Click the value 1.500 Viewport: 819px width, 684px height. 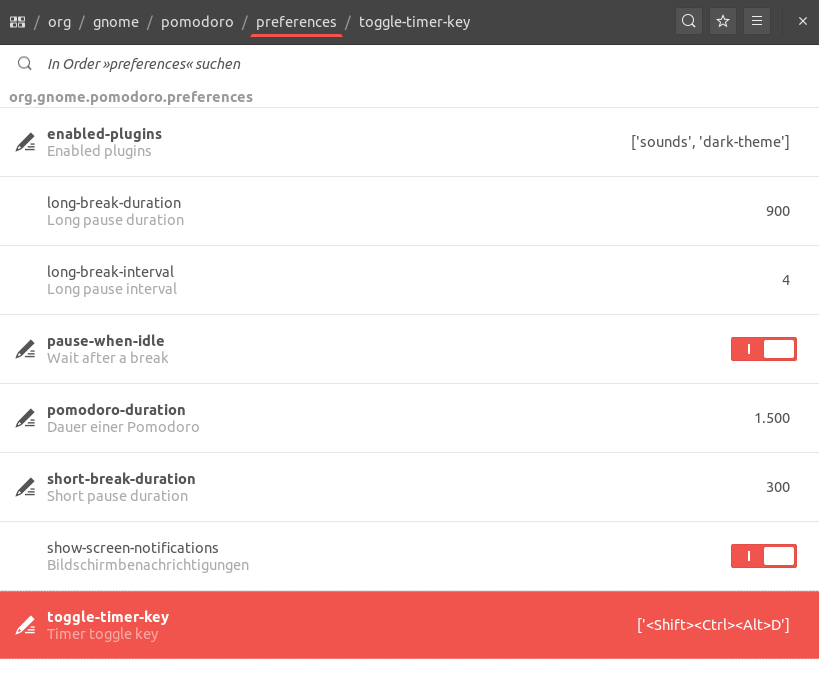[x=772, y=418]
